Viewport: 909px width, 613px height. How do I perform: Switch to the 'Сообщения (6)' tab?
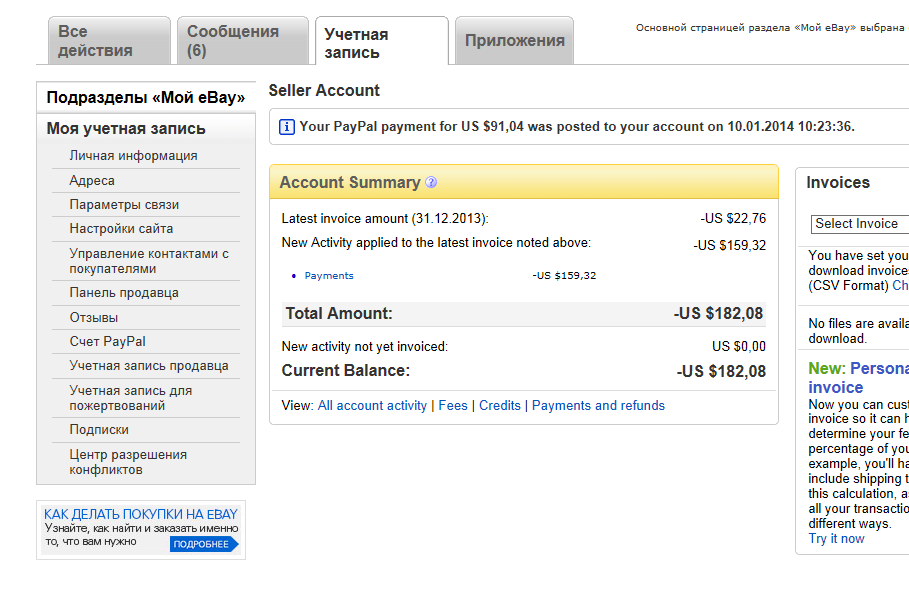[x=243, y=41]
